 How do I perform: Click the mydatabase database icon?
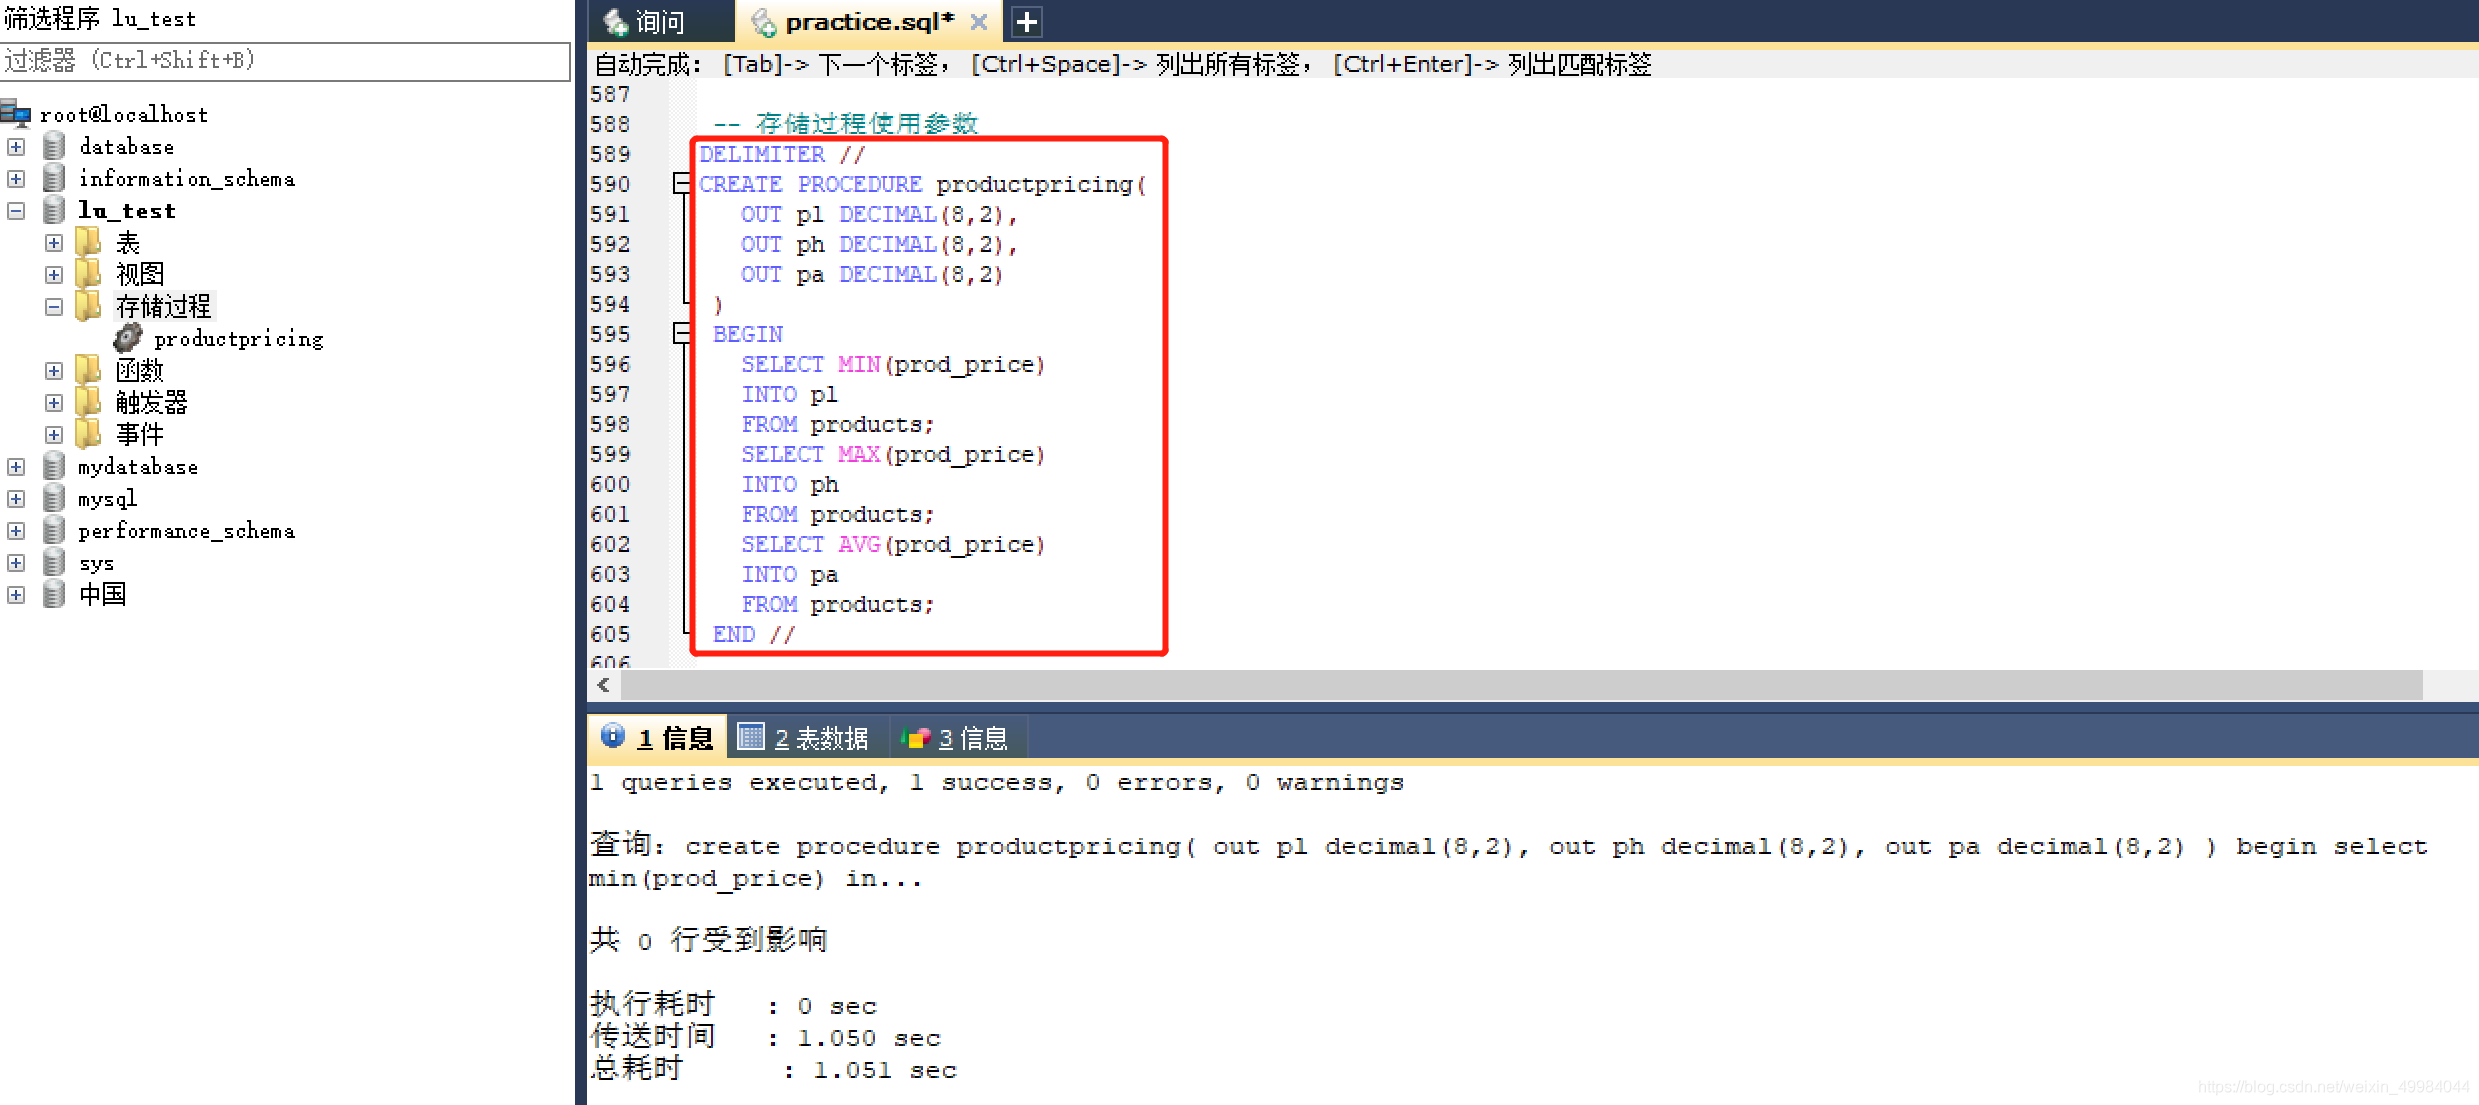click(54, 466)
